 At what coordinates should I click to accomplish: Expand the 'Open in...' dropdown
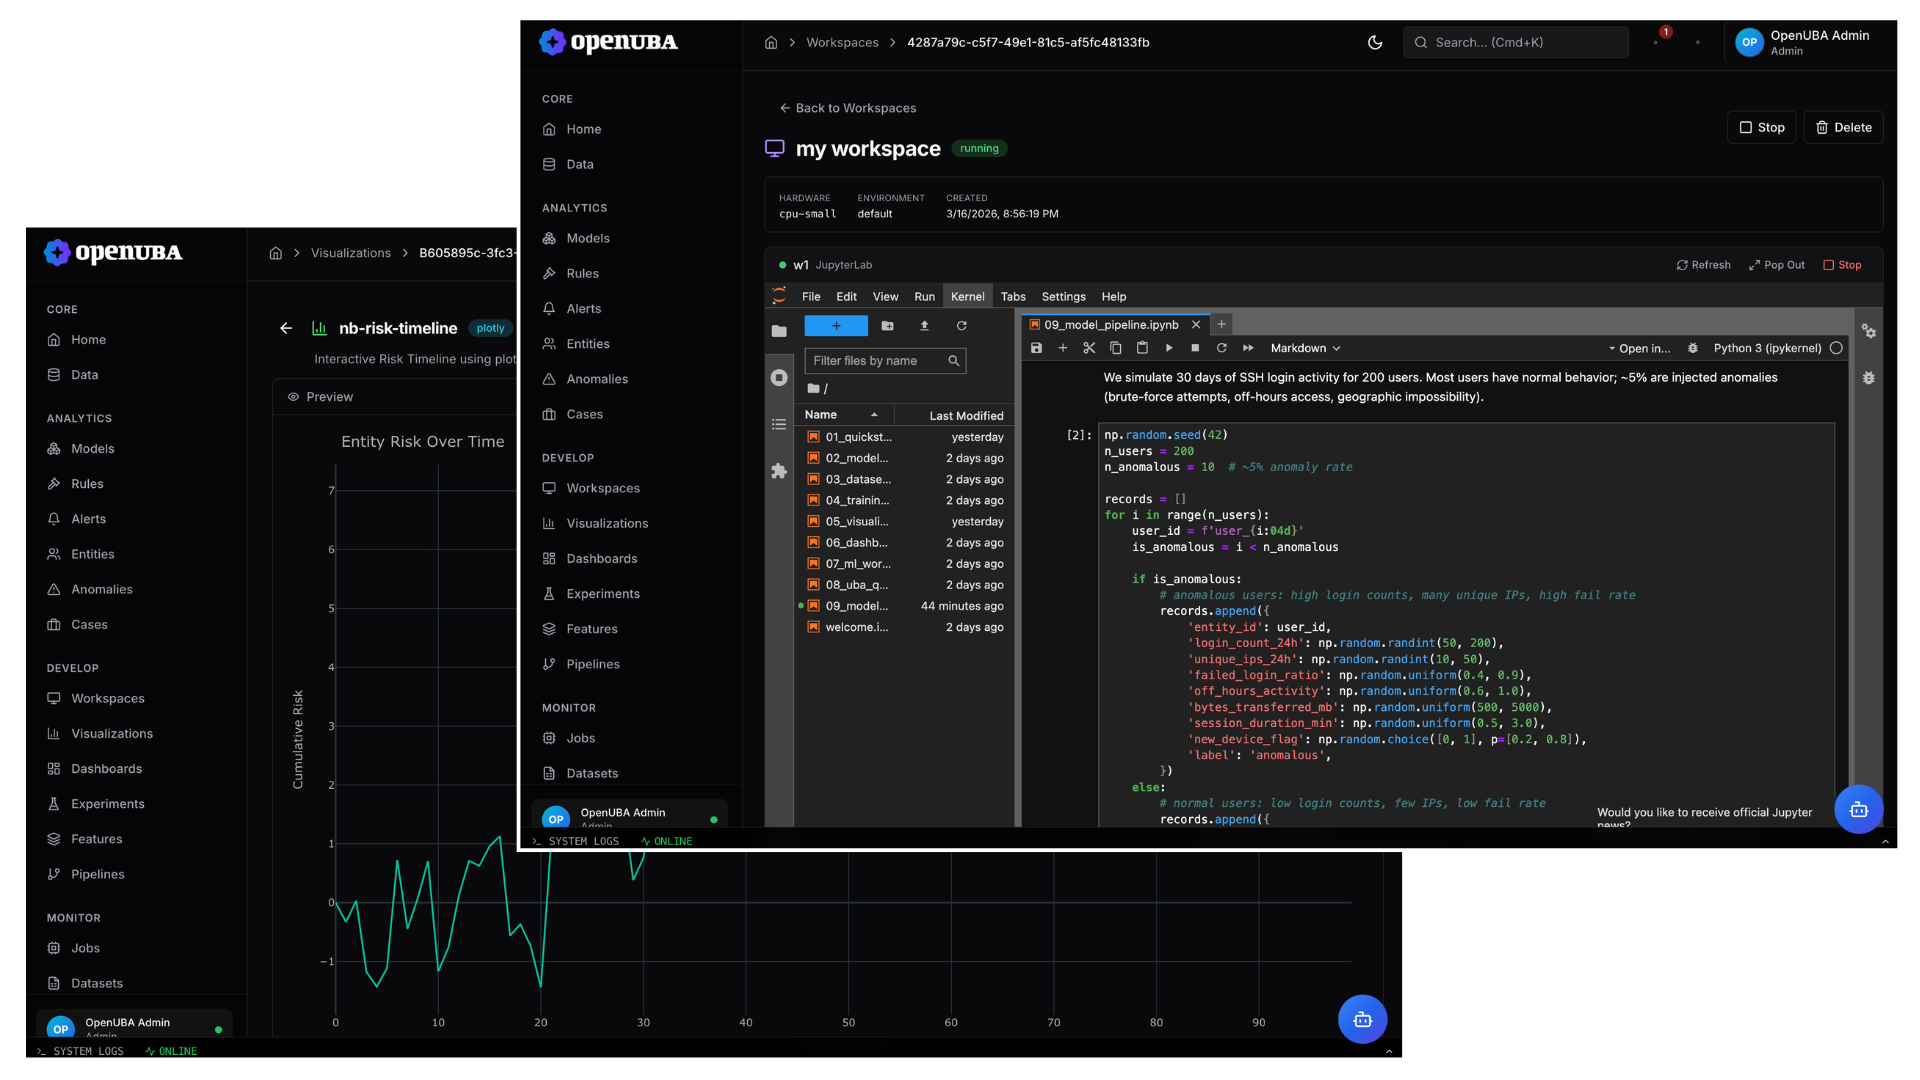[x=1641, y=348]
